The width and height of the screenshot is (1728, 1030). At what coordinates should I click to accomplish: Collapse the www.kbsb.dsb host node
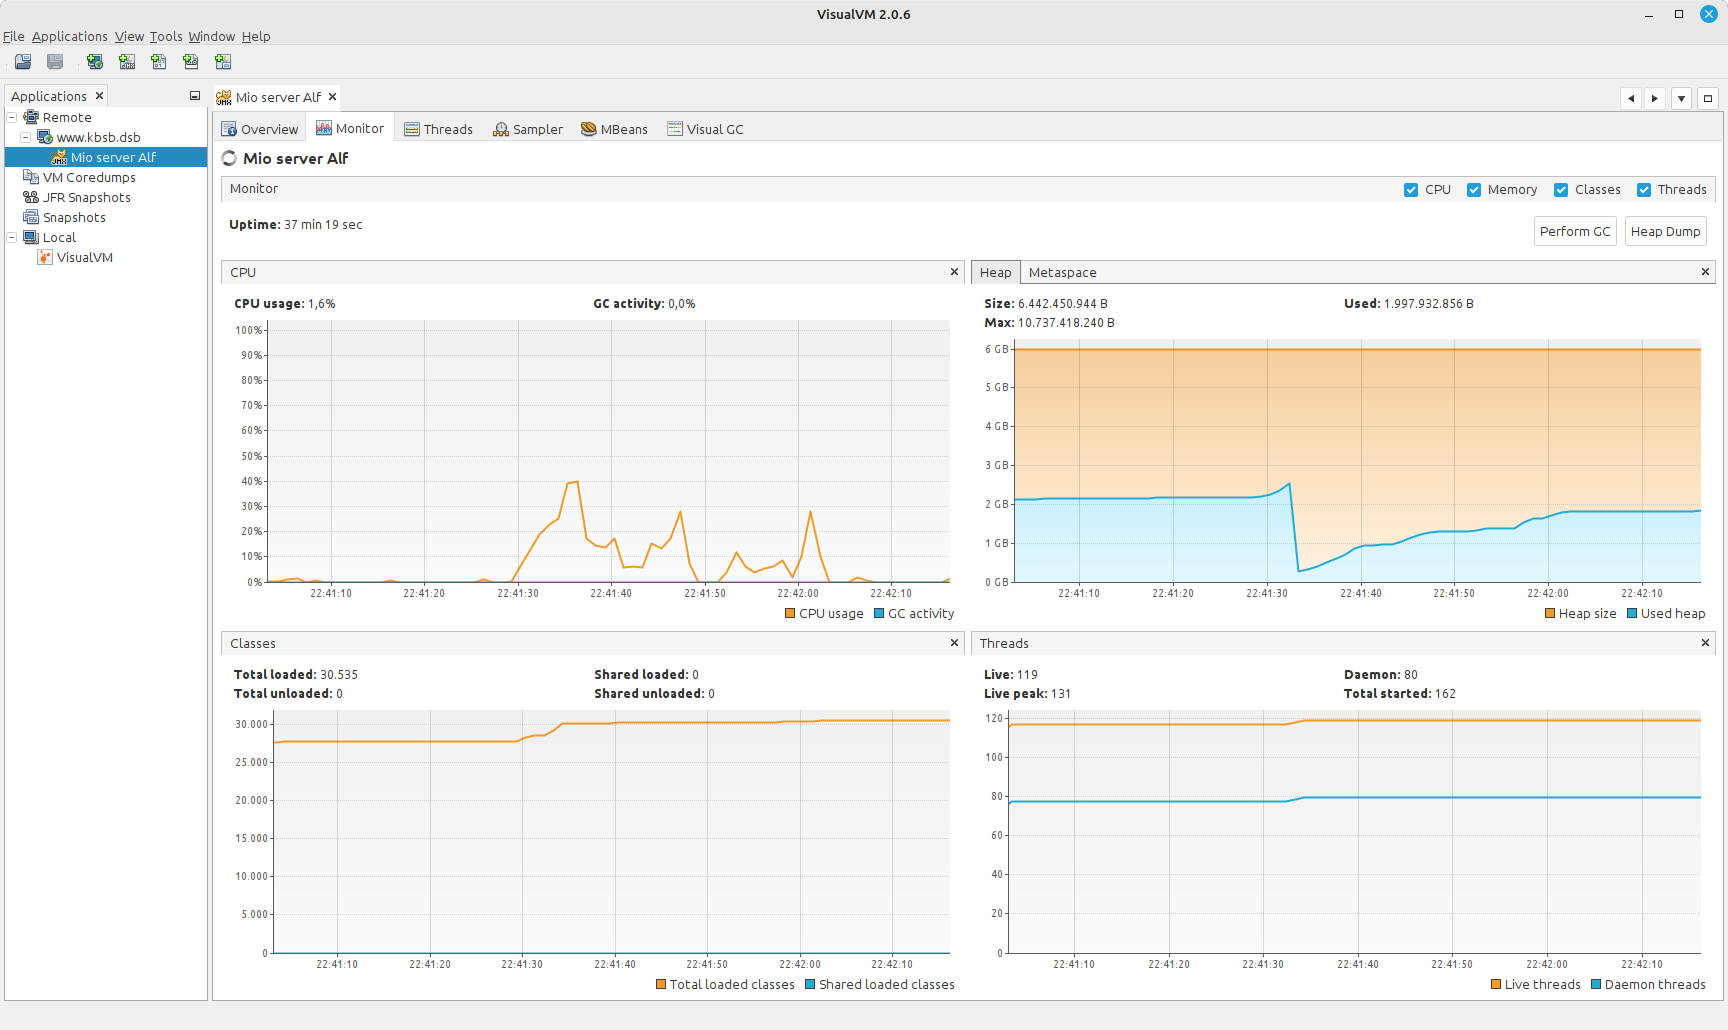[x=26, y=137]
